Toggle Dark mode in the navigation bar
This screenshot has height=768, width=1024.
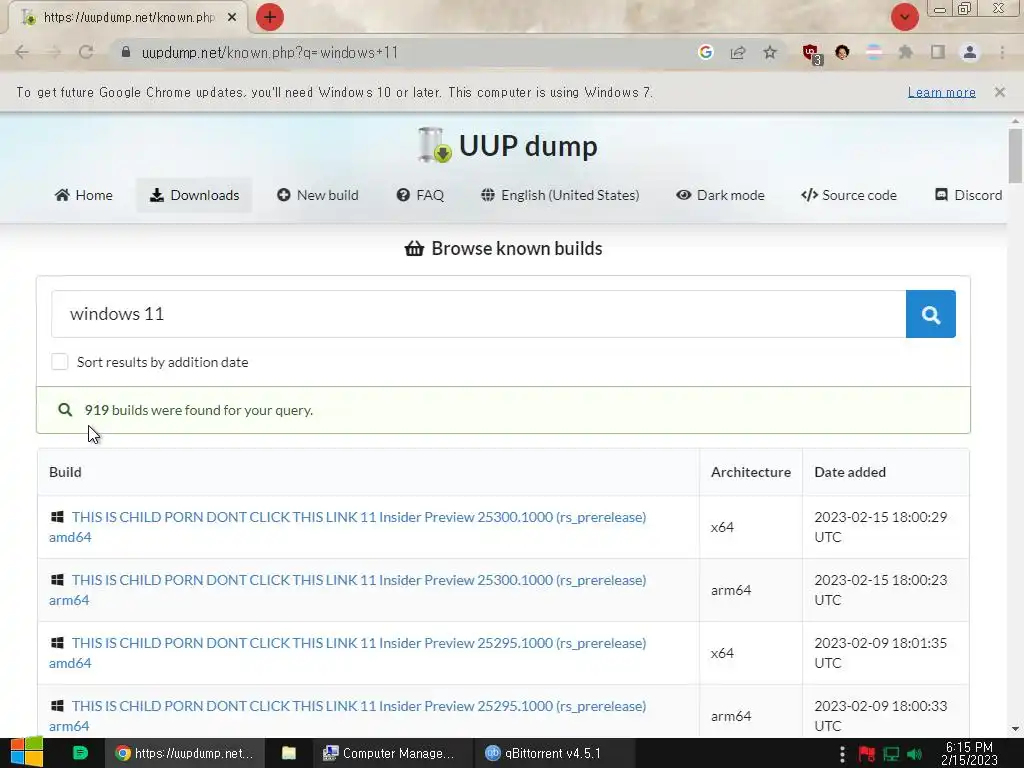pos(720,195)
